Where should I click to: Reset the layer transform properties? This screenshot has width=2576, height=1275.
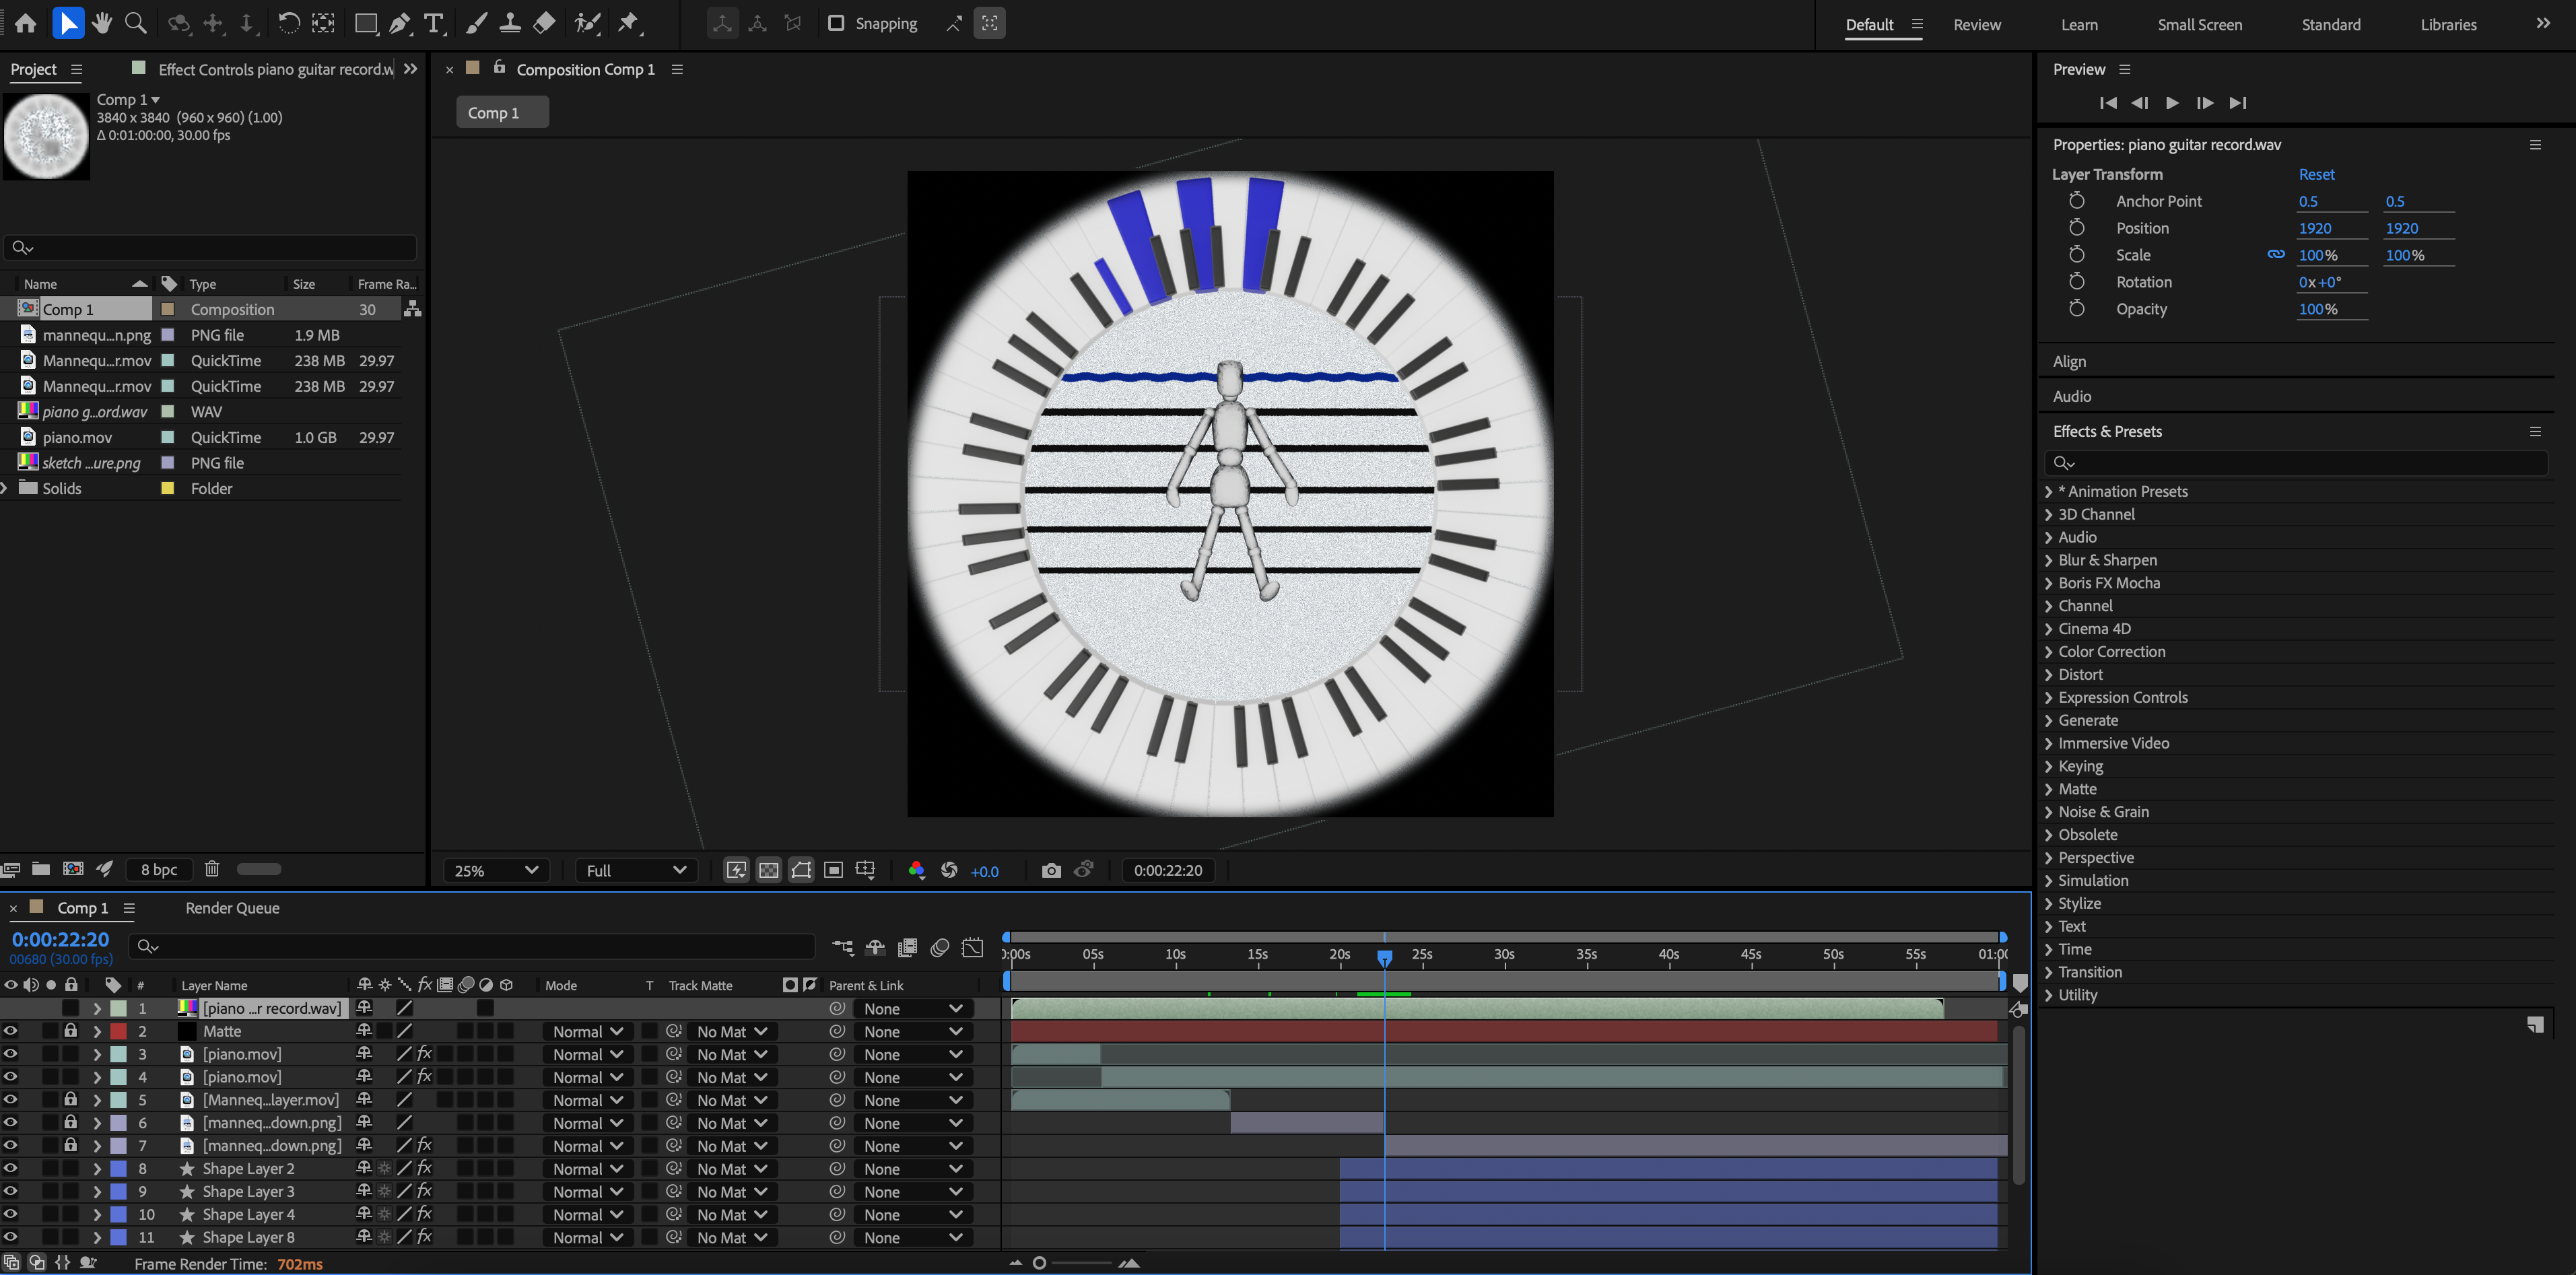2317,174
